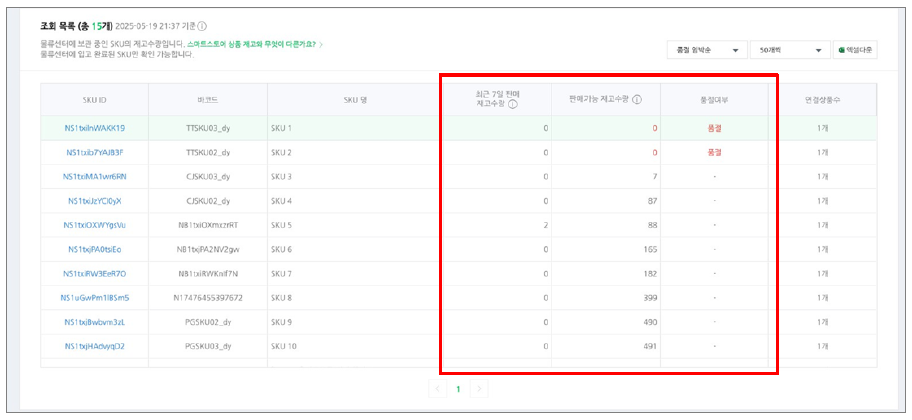
Task: Open SKU ID NS1txilnWAKK19 link
Action: [94, 128]
